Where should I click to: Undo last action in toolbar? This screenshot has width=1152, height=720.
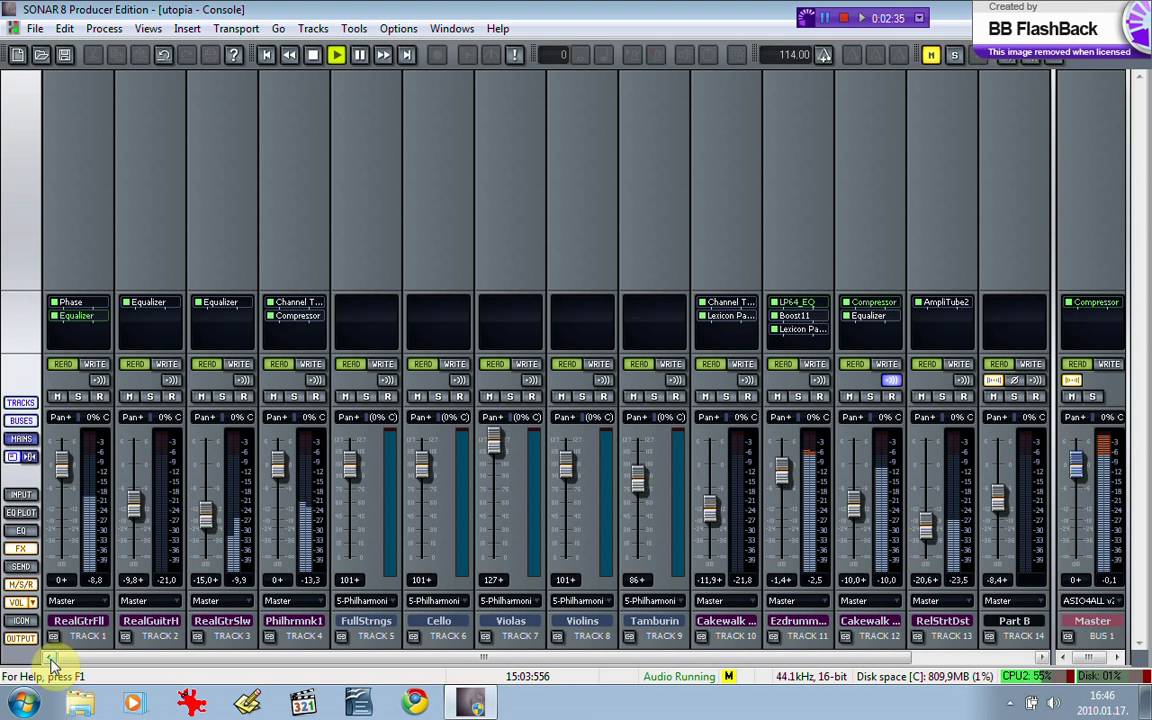[x=163, y=55]
